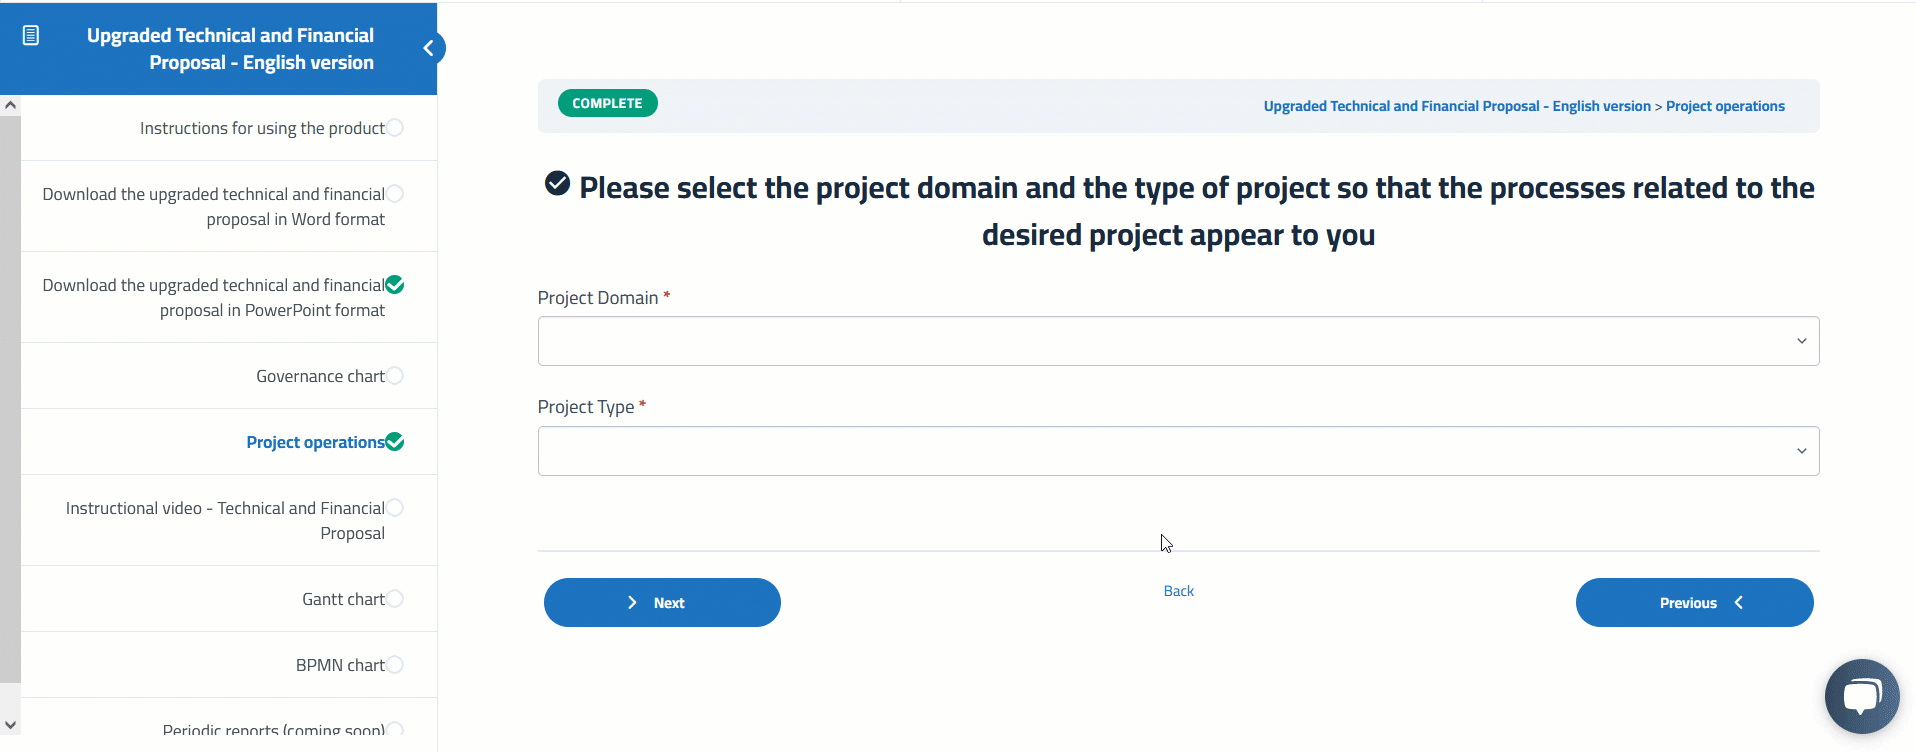Click green check beside Project operations
Viewport: 1916px width, 752px height.
(395, 442)
